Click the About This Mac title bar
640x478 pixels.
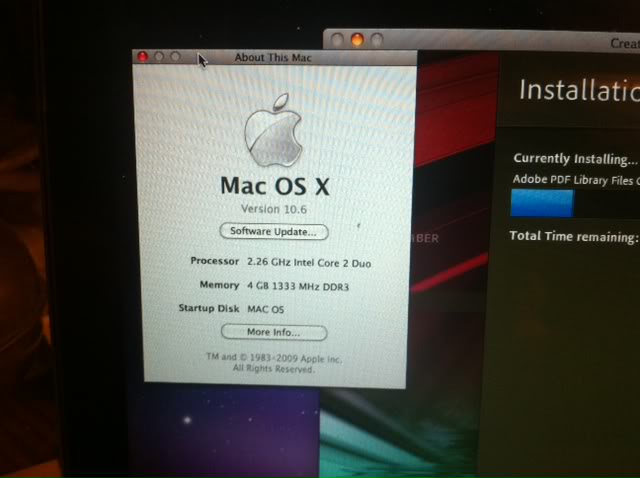275,57
